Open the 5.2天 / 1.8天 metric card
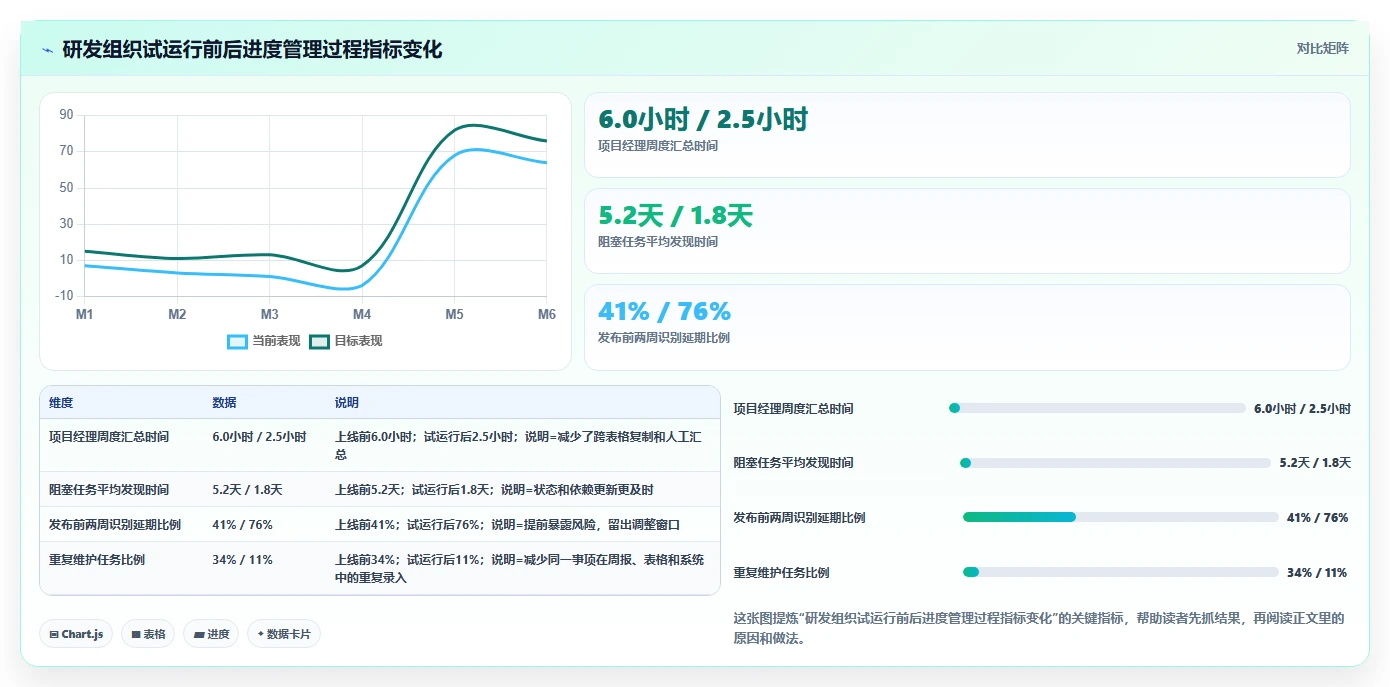 coord(967,231)
